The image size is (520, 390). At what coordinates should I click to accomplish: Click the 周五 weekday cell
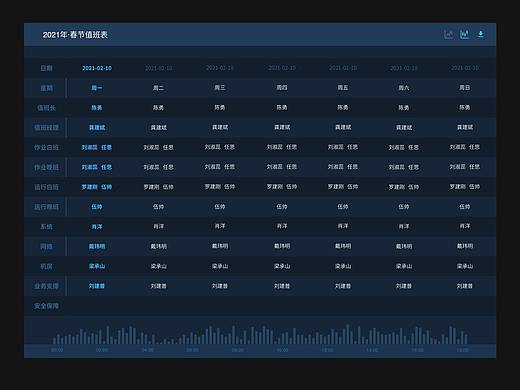[343, 88]
